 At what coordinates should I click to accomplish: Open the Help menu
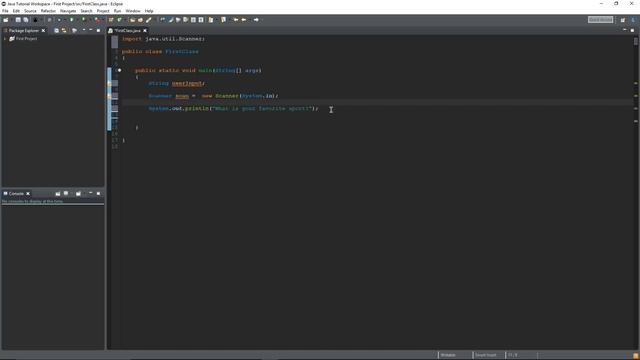[149, 11]
